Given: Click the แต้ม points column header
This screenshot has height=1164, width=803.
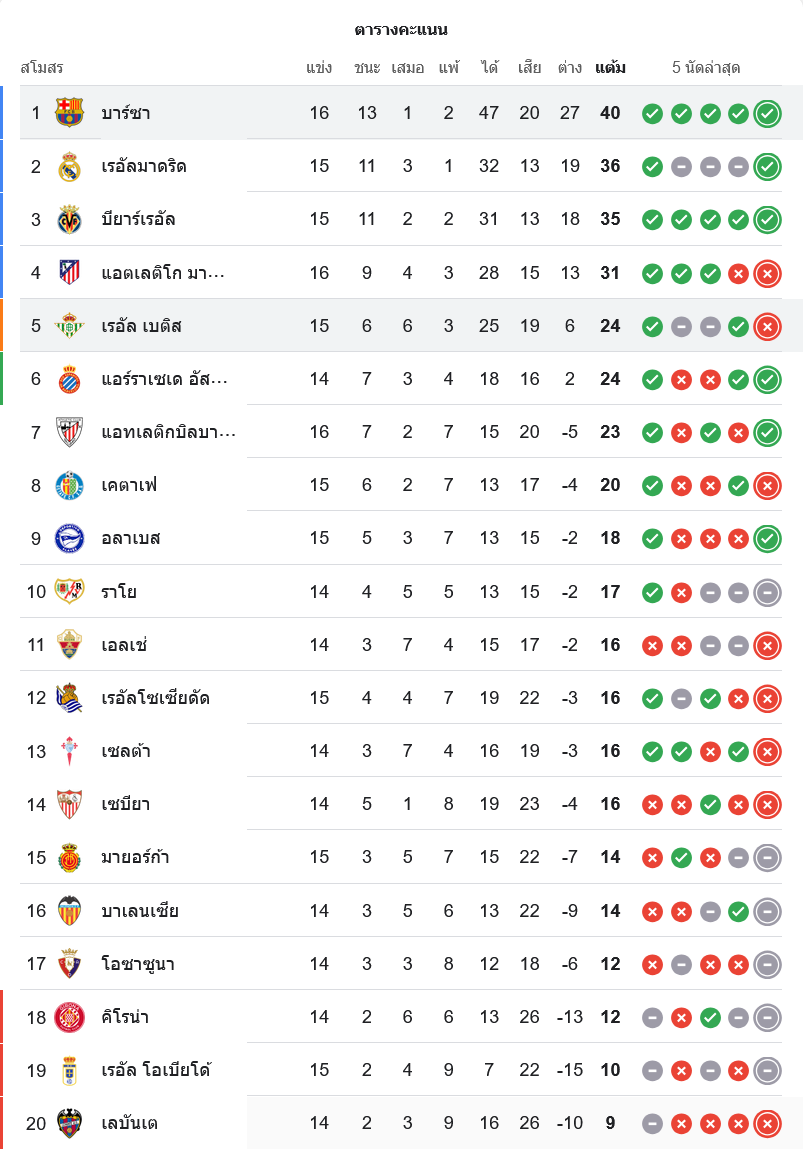Looking at the screenshot, I should point(610,68).
